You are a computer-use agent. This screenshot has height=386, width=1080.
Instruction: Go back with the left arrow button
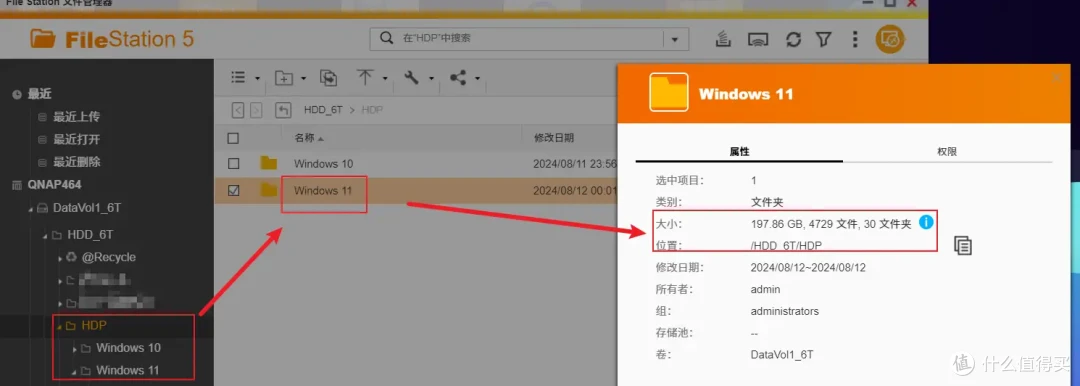pos(238,110)
